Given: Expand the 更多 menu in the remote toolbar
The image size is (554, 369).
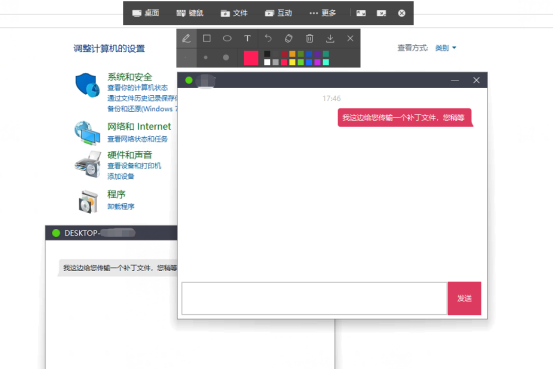Looking at the screenshot, I should (x=323, y=13).
